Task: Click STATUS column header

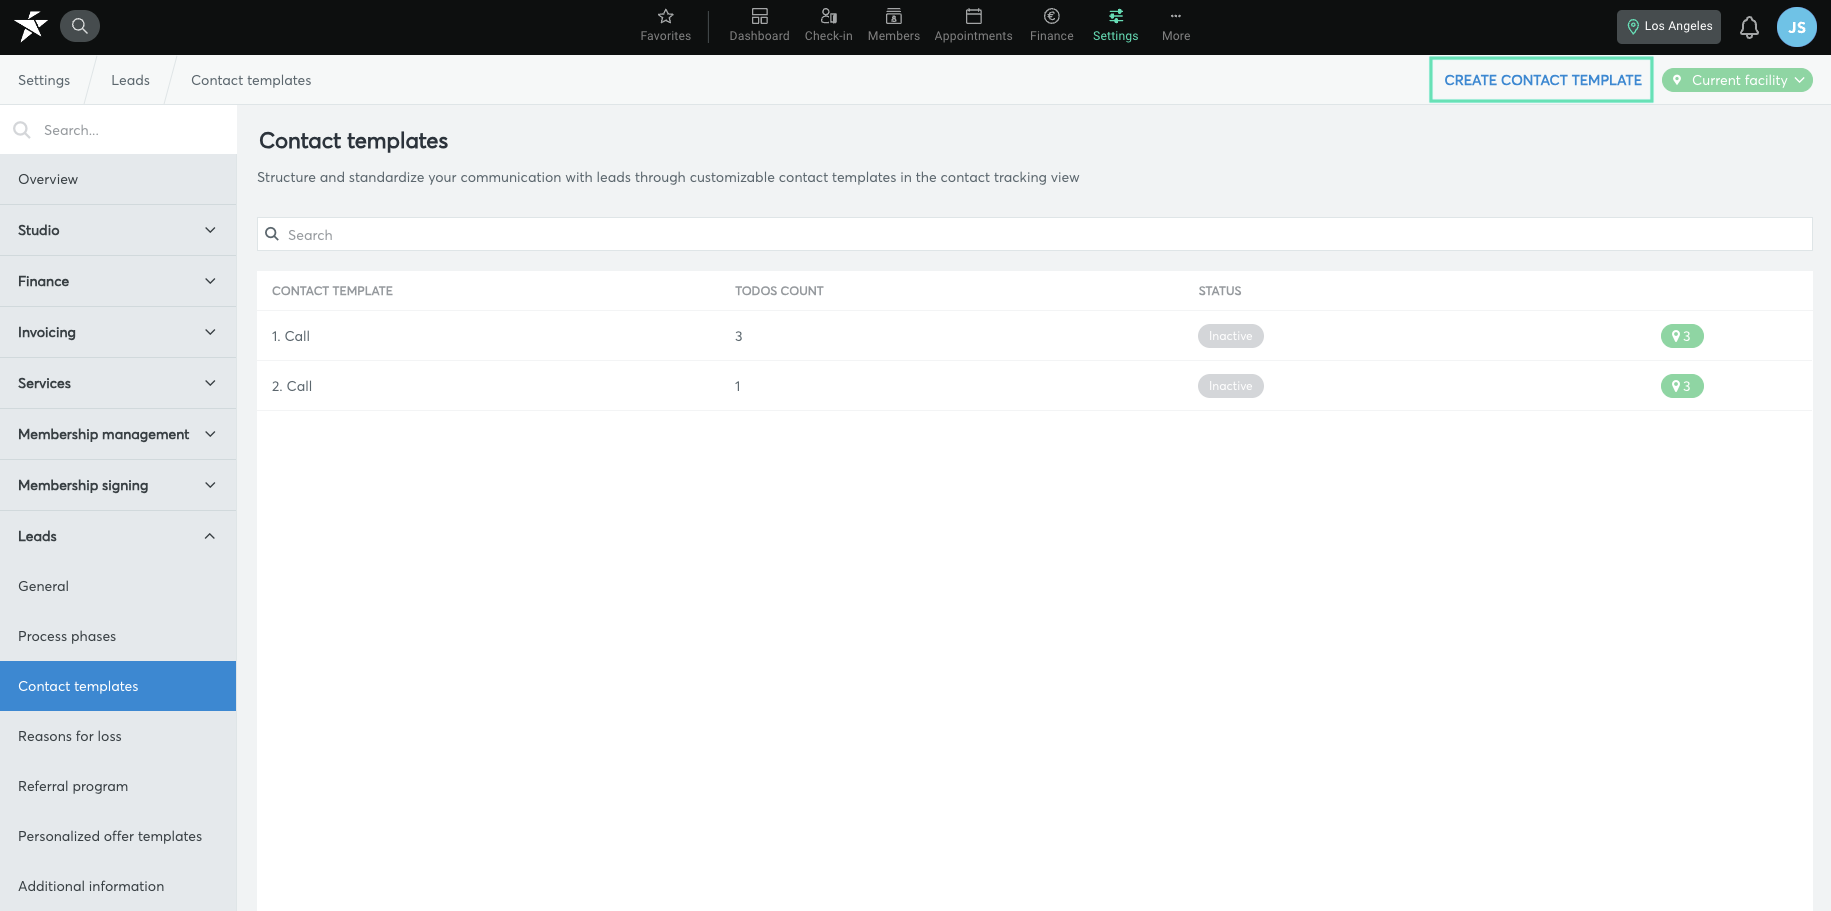Action: click(1220, 291)
